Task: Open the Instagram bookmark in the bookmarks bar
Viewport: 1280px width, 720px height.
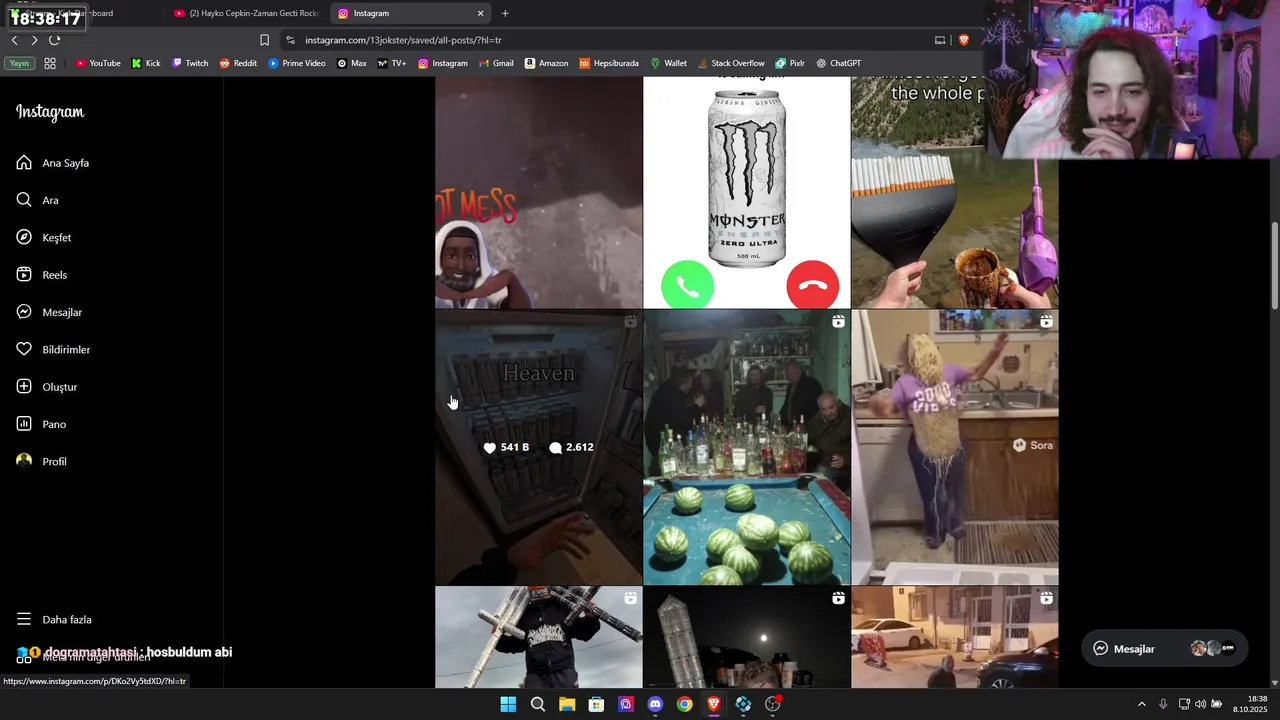Action: pyautogui.click(x=443, y=63)
